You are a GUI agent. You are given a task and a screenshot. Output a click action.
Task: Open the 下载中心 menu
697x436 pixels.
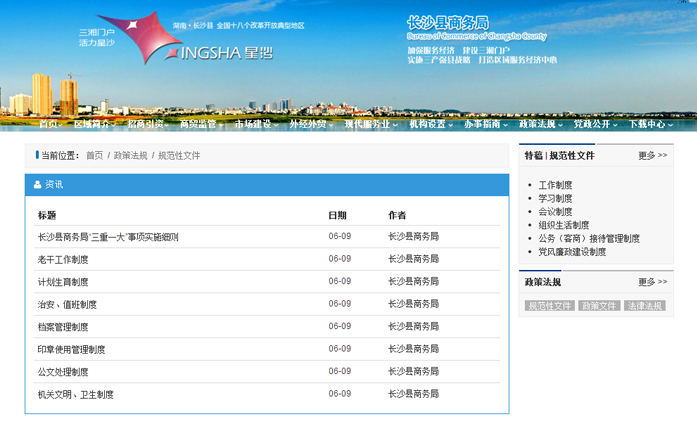[650, 124]
